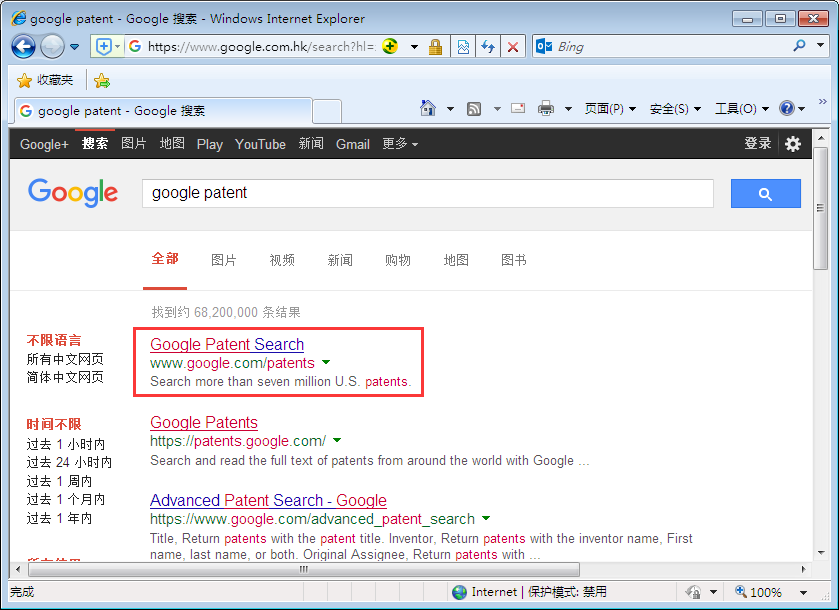Click the horizontal scrollbar thumb

(303, 569)
